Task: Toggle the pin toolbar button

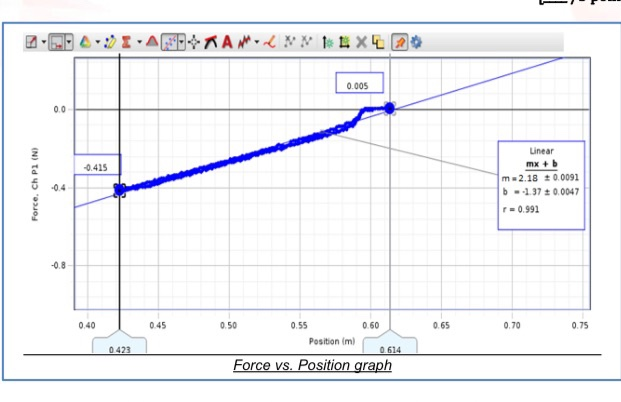Action: (400, 42)
